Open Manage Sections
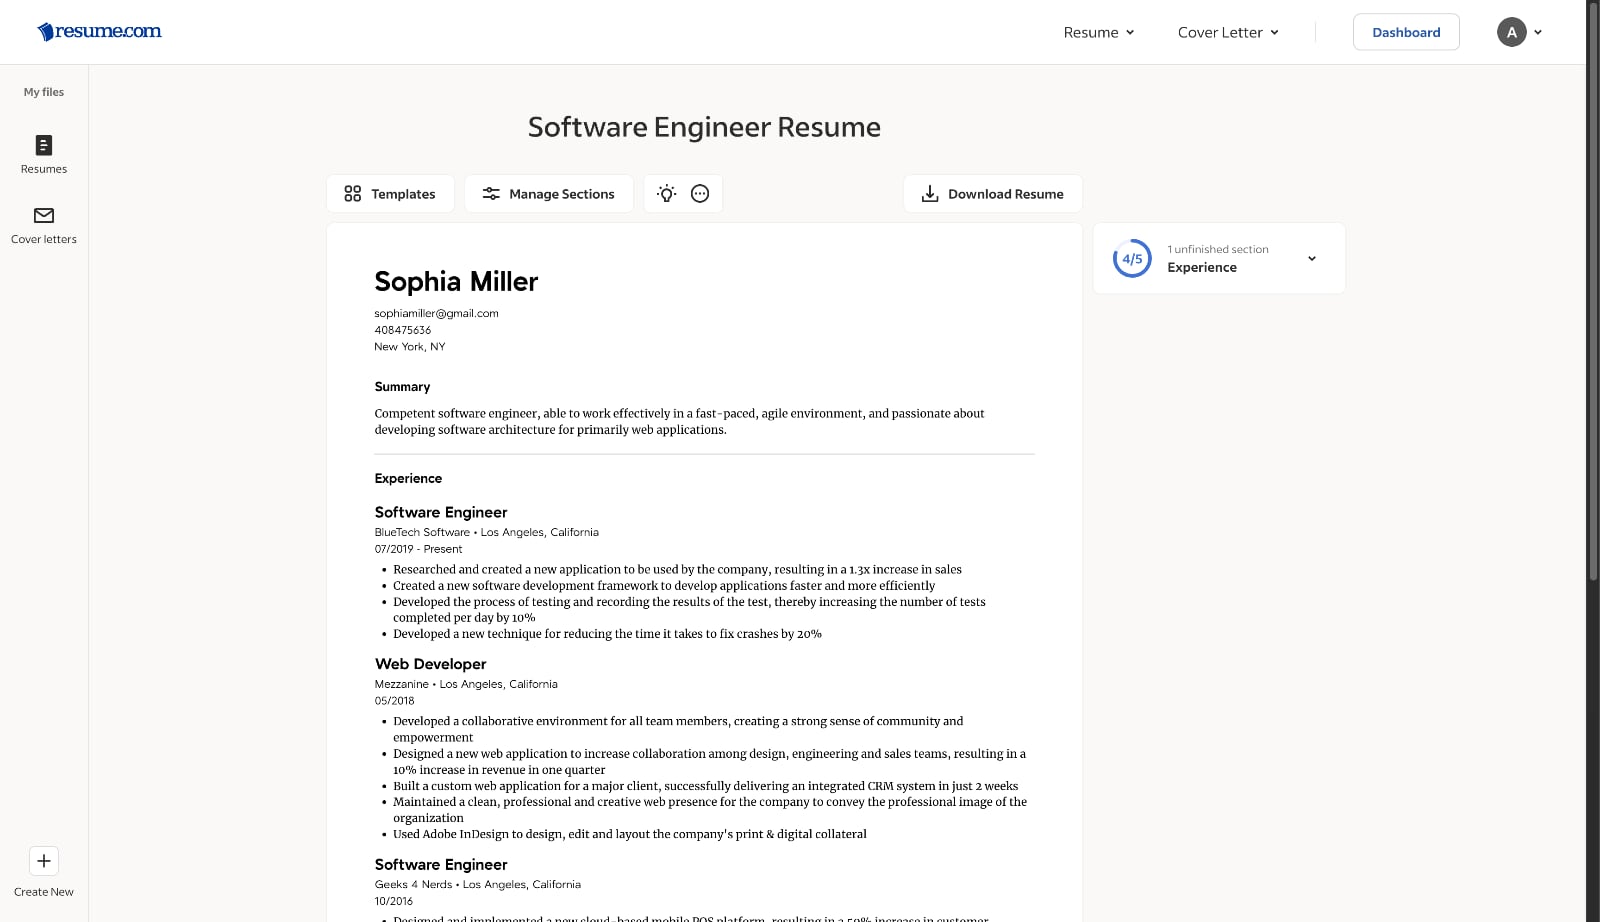 [549, 194]
